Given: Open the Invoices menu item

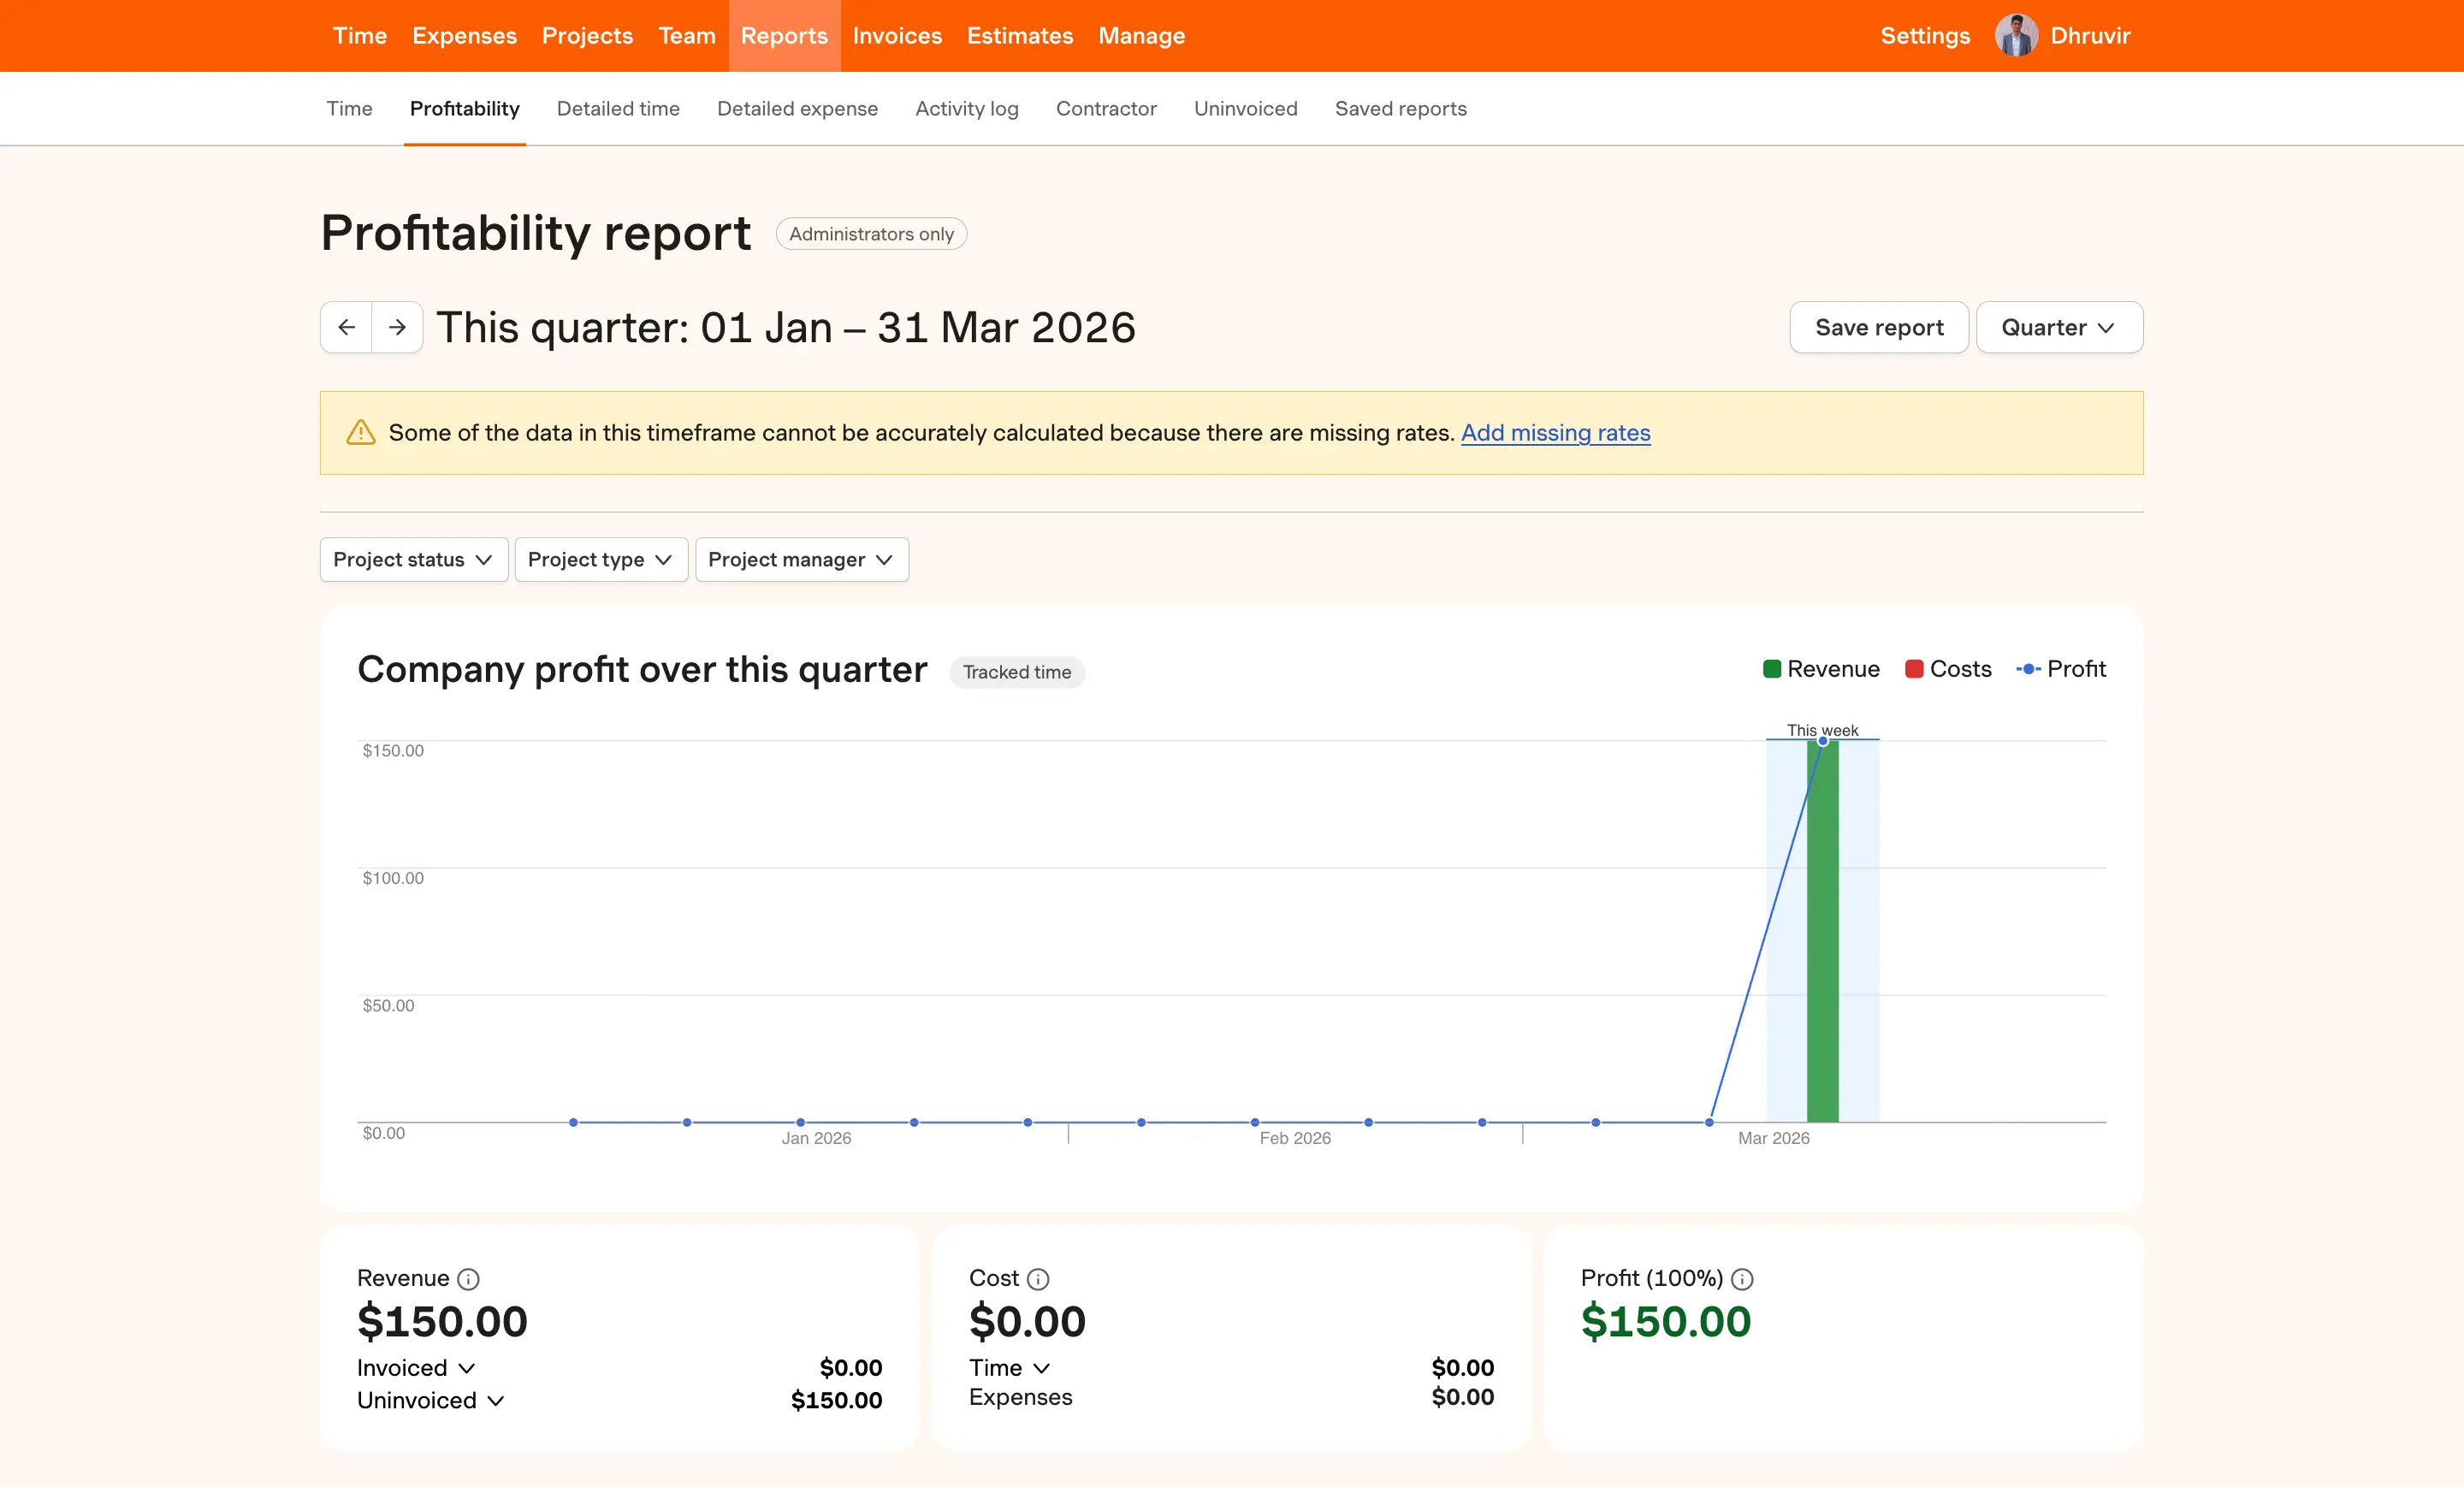Looking at the screenshot, I should click(896, 36).
